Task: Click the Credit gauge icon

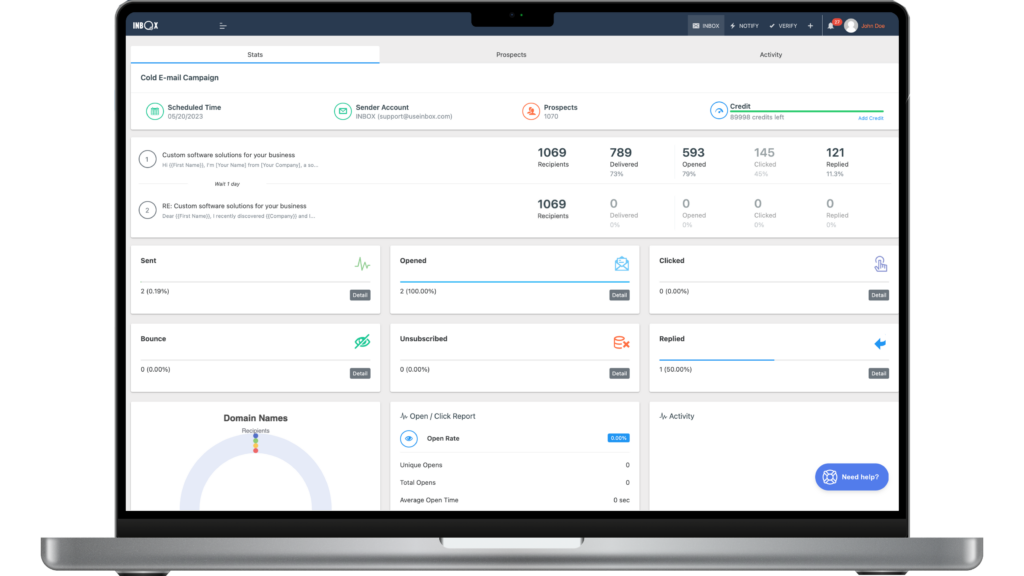Action: [x=718, y=111]
